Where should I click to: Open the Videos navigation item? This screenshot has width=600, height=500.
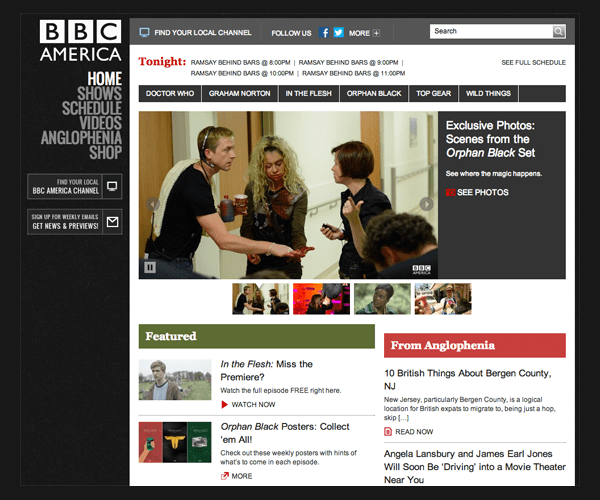(101, 123)
